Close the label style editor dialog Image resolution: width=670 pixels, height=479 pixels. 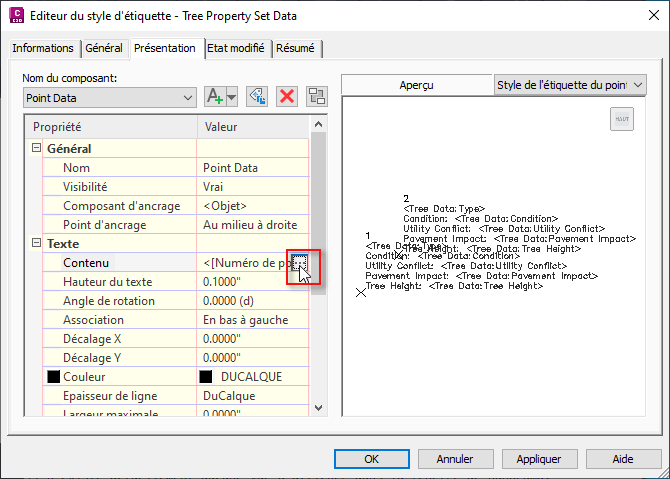tap(654, 15)
